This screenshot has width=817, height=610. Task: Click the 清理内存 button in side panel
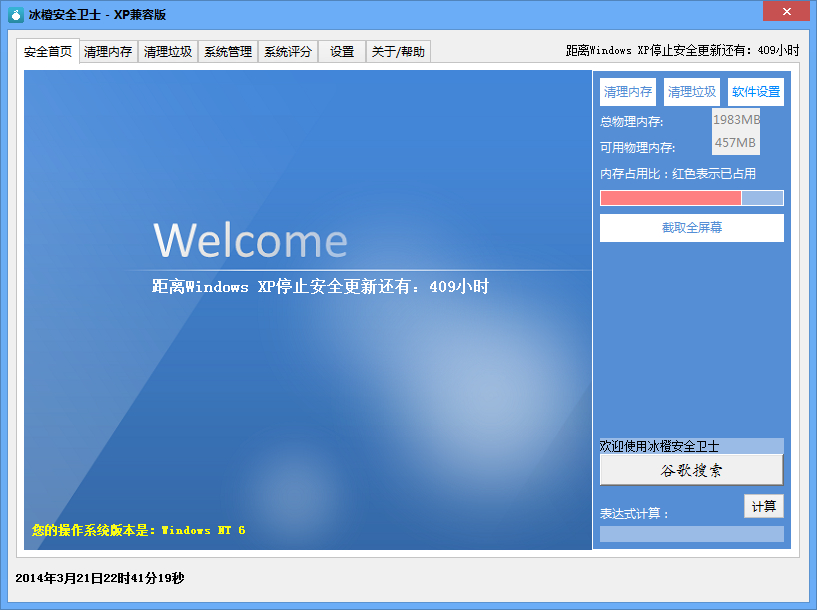(628, 92)
